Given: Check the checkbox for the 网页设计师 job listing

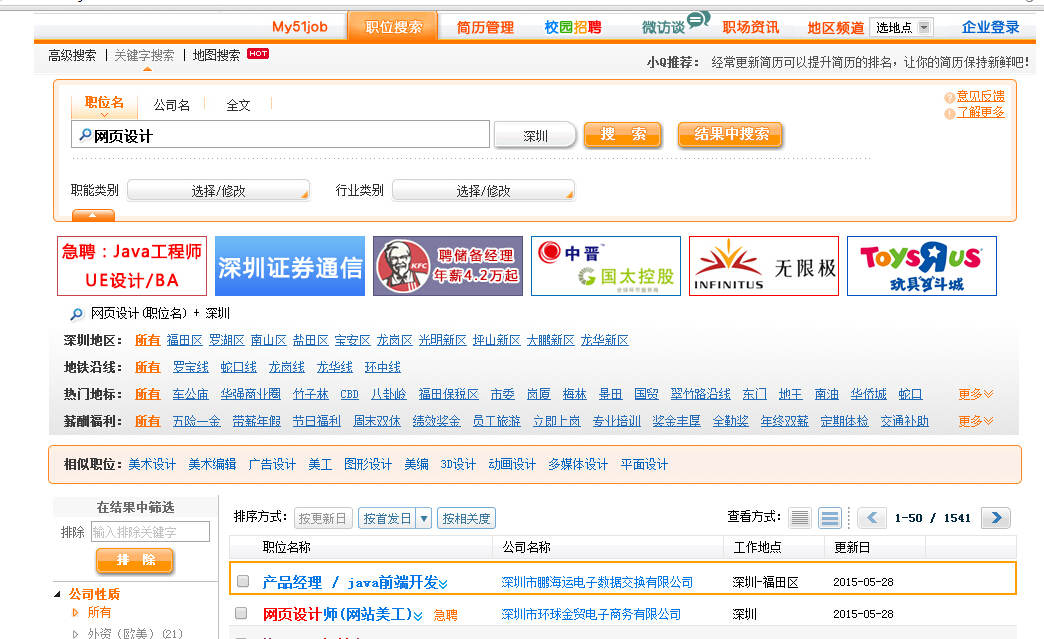Looking at the screenshot, I should (240, 614).
